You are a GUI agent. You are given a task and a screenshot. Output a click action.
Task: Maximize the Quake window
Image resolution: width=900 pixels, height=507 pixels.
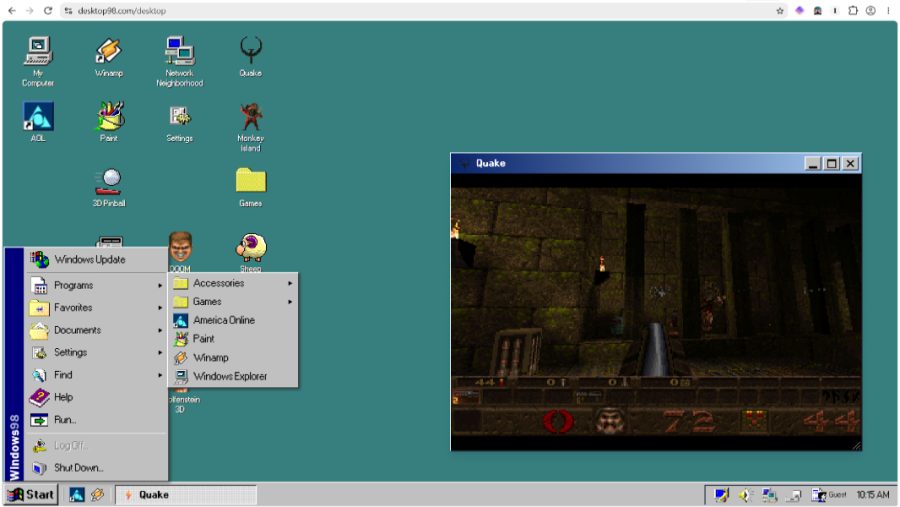831,164
